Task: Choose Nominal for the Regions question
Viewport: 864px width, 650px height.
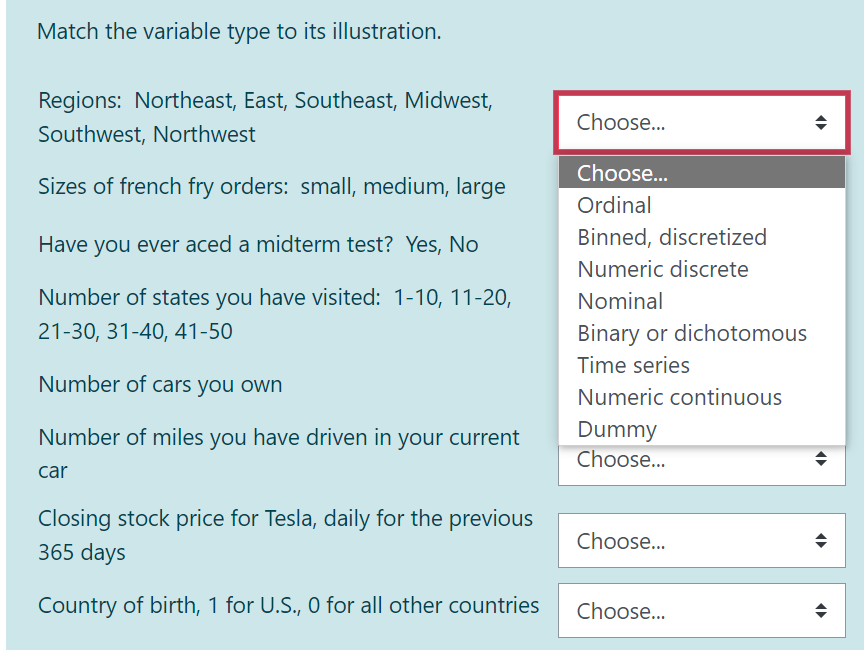Action: point(620,301)
